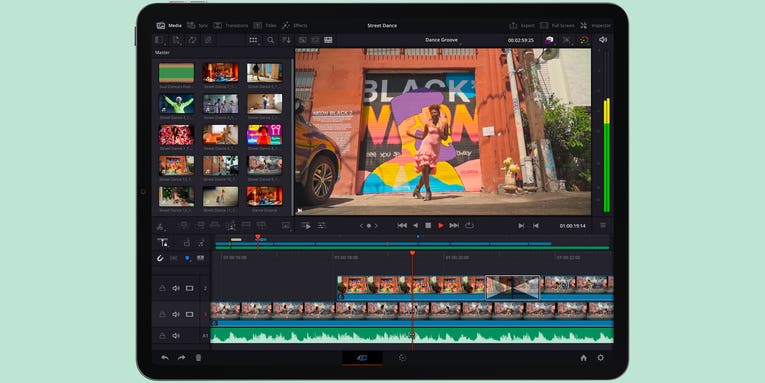Open the Inspector panel

point(595,25)
